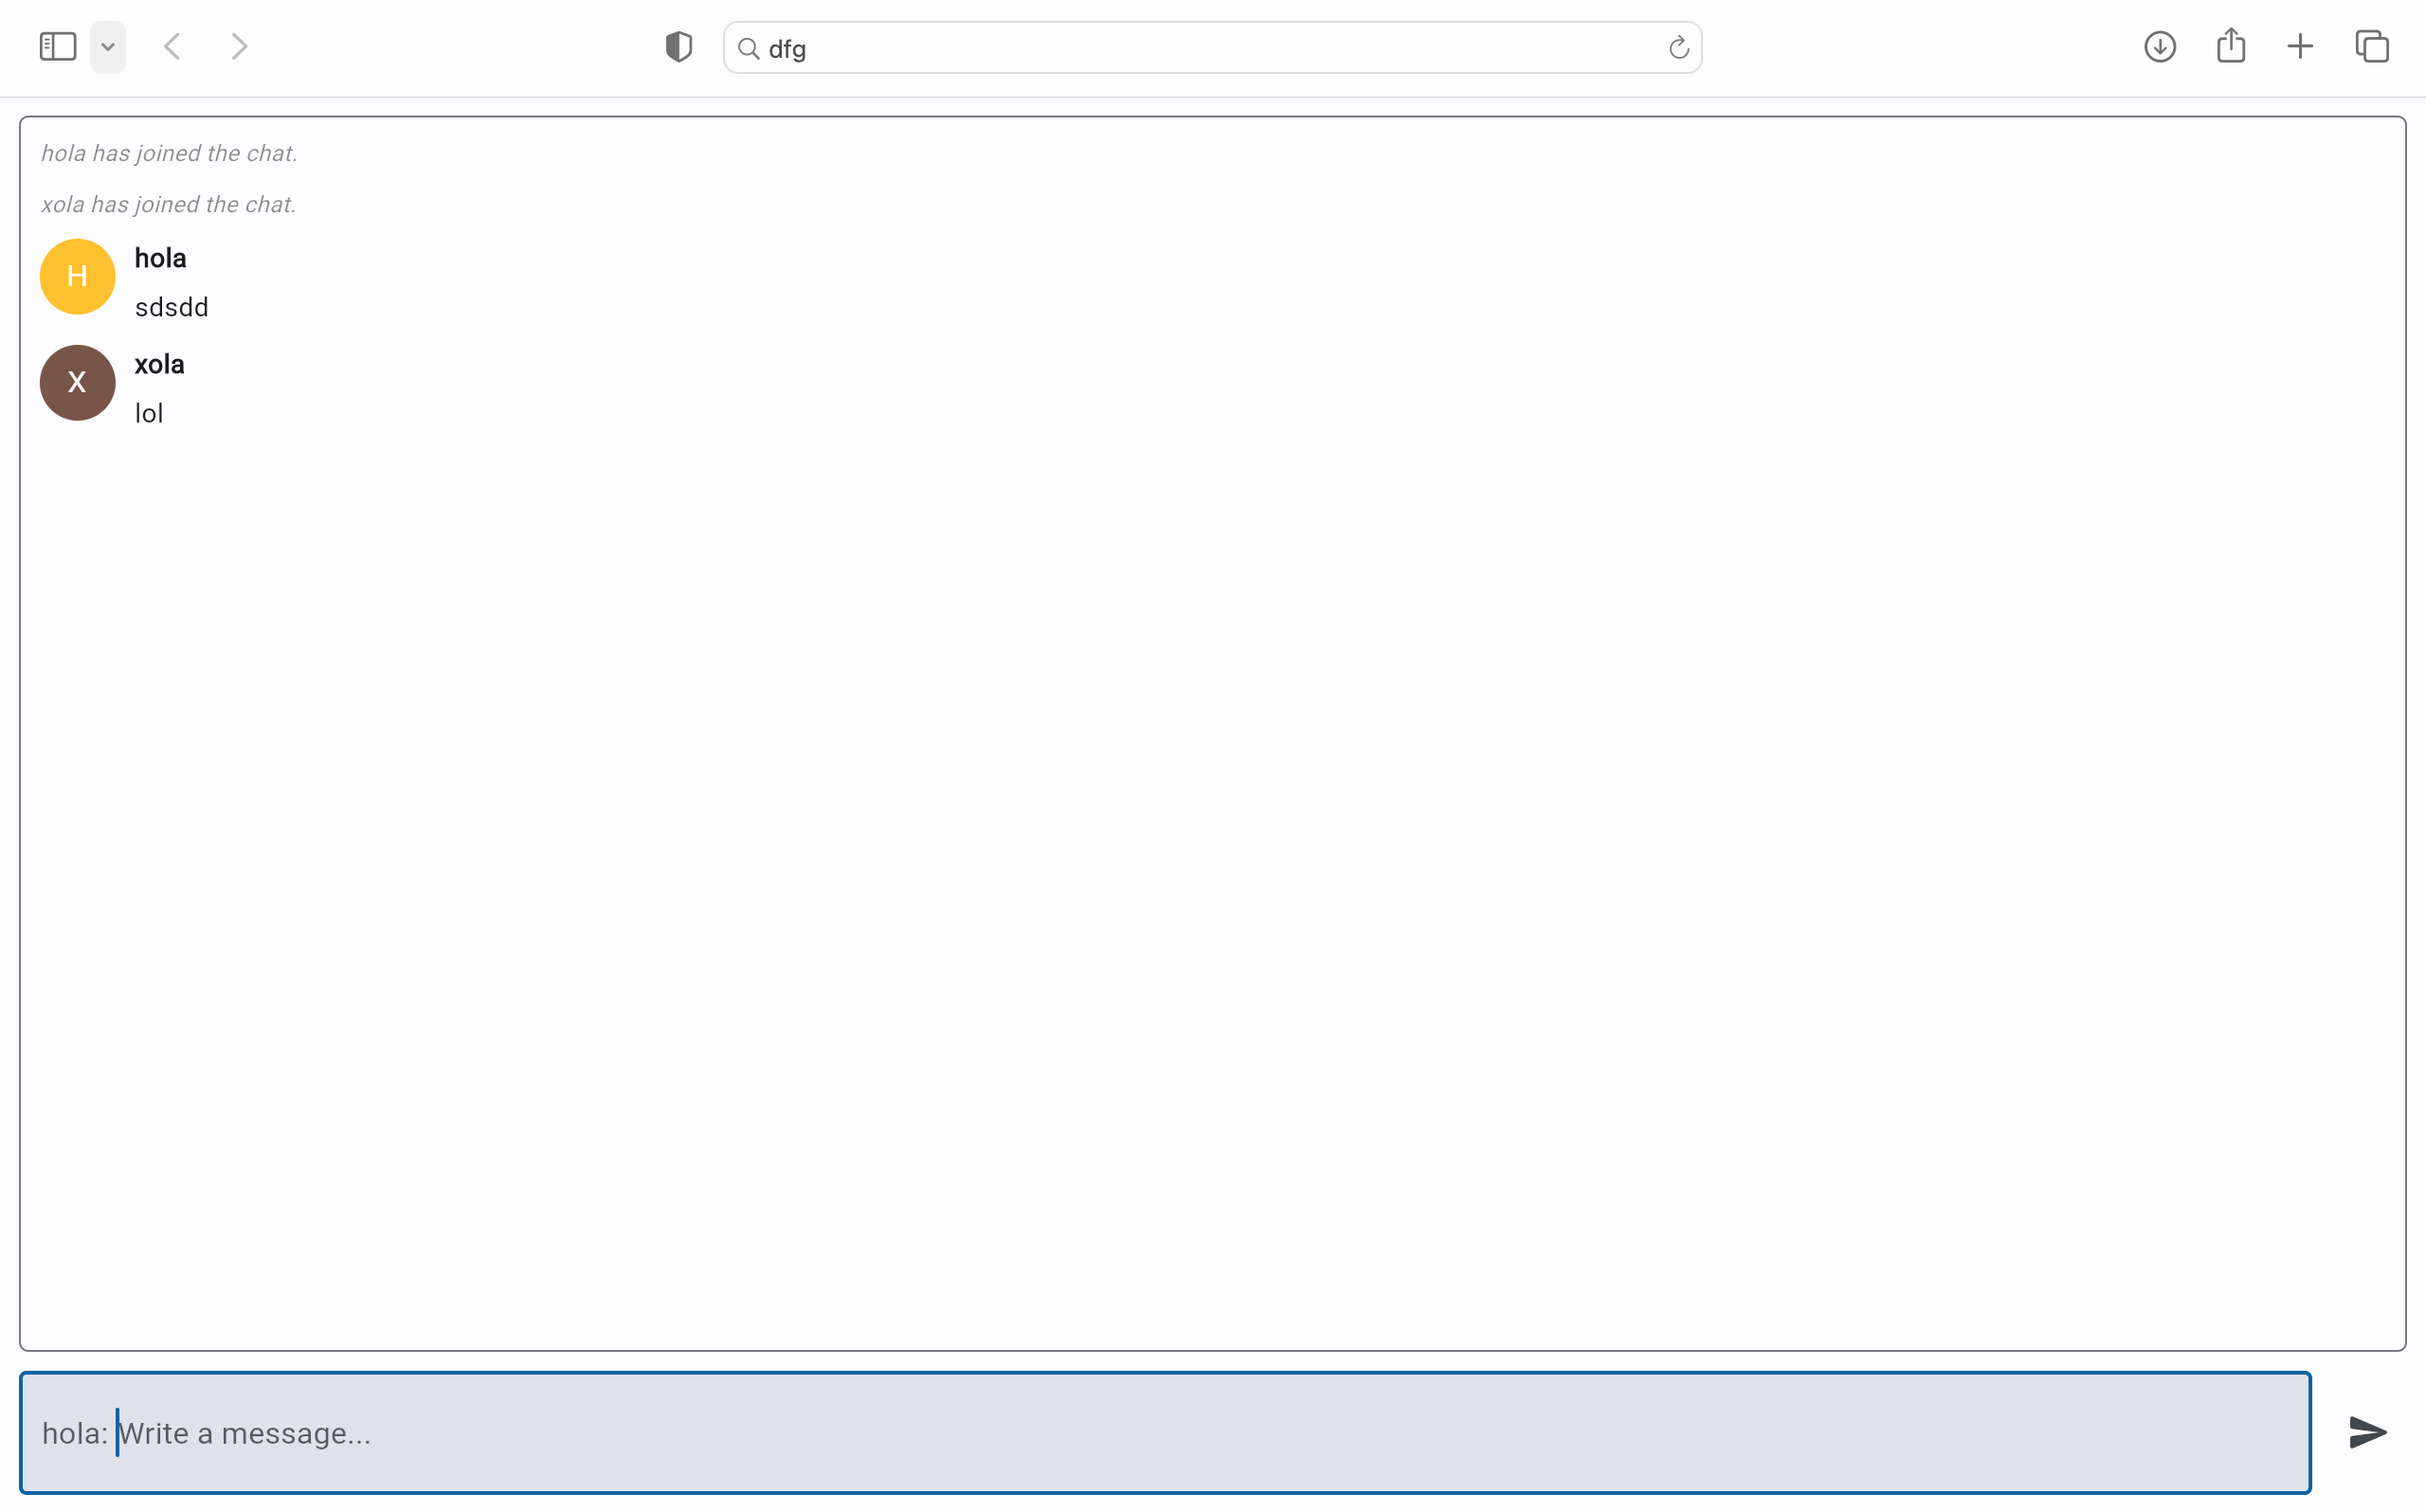Open the share menu
Screen dimensions: 2426x1512
(2231, 47)
